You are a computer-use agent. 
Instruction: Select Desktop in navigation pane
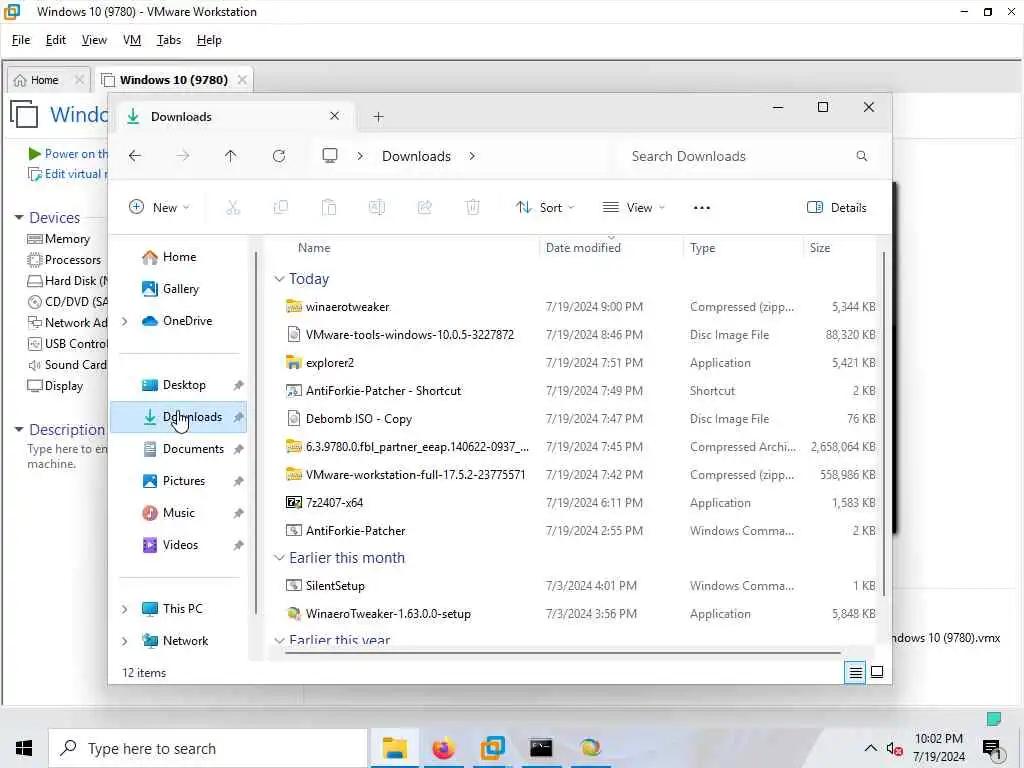tap(178, 385)
